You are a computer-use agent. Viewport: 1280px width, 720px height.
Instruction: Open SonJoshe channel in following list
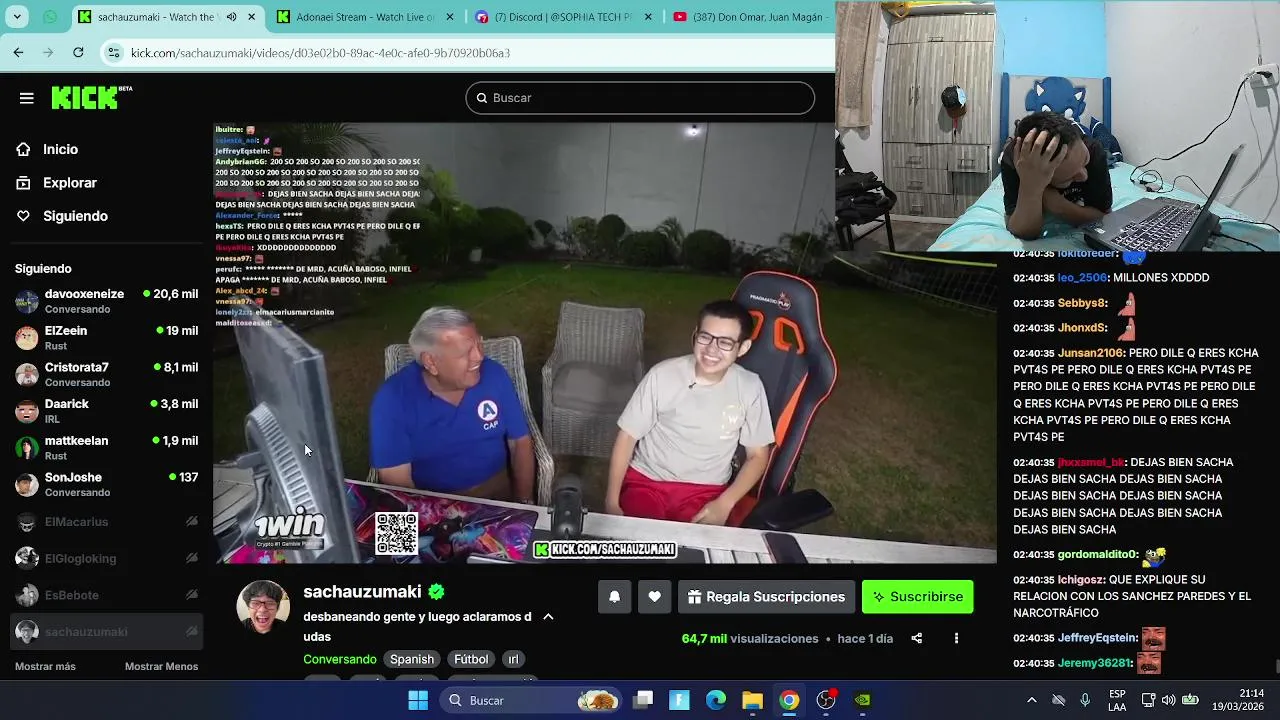pyautogui.click(x=106, y=484)
